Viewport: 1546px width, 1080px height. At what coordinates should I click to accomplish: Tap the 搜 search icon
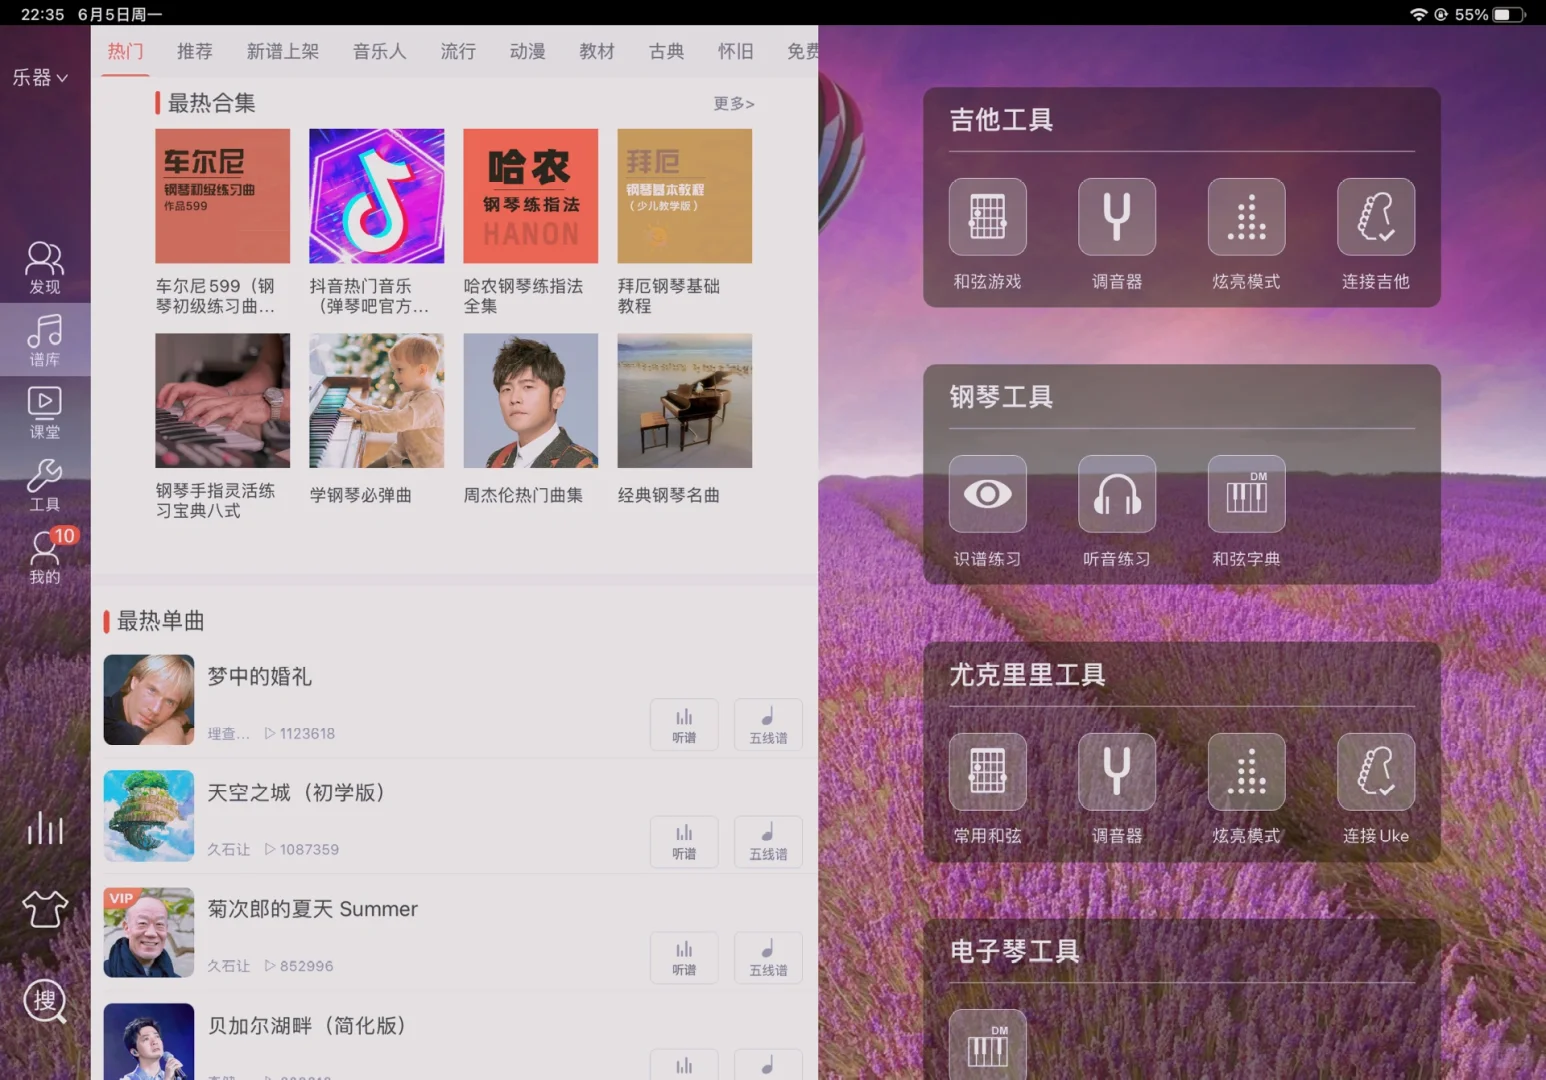tap(44, 1001)
